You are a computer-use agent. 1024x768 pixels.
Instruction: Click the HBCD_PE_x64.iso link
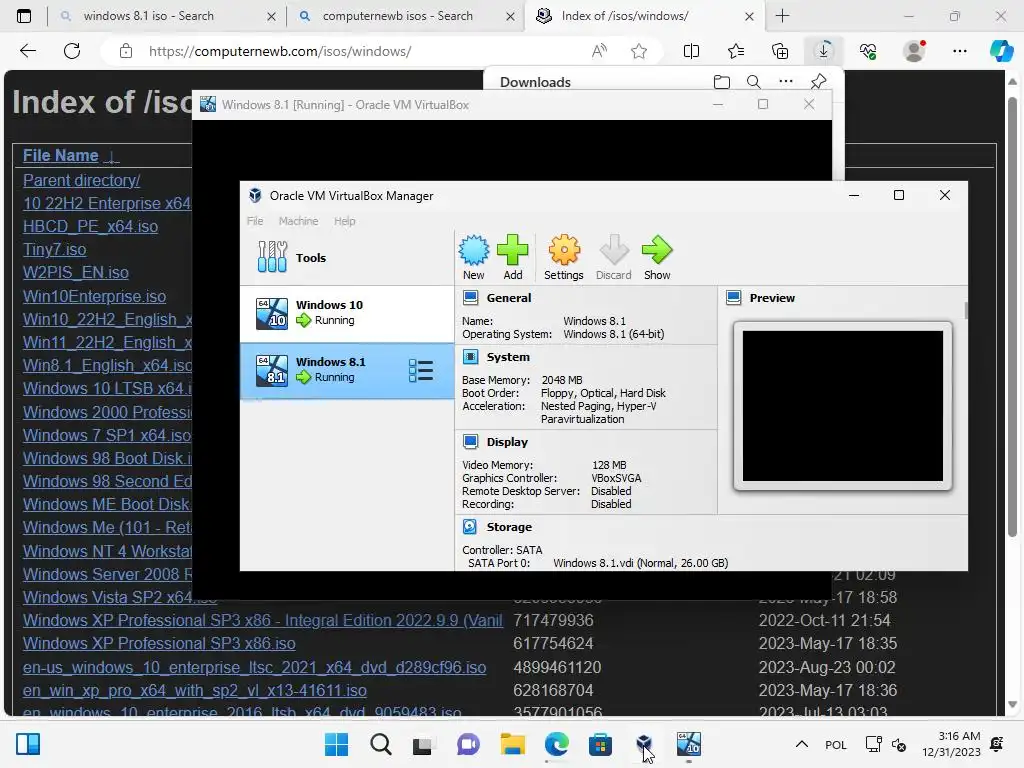[90, 227]
